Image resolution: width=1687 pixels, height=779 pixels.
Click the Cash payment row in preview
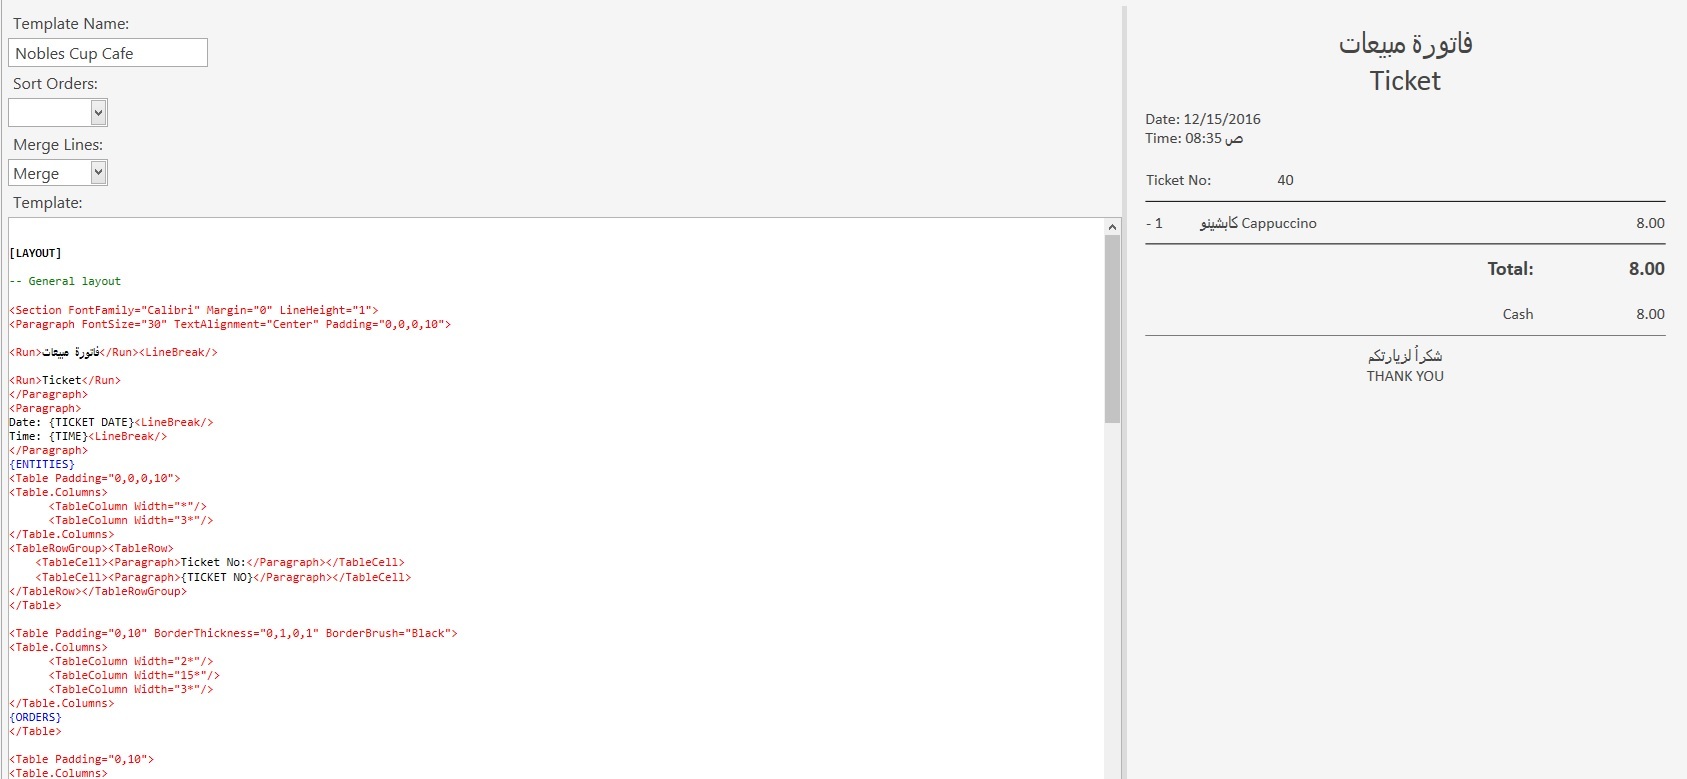coord(1517,314)
